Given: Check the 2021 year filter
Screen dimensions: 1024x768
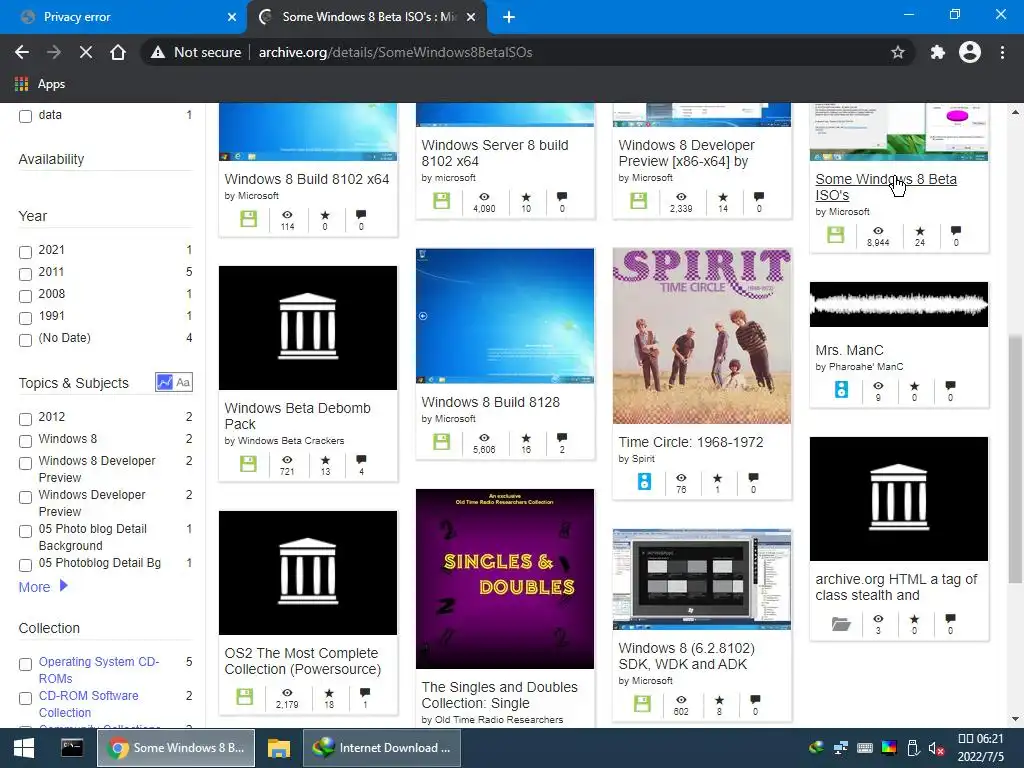Looking at the screenshot, I should 25,252.
